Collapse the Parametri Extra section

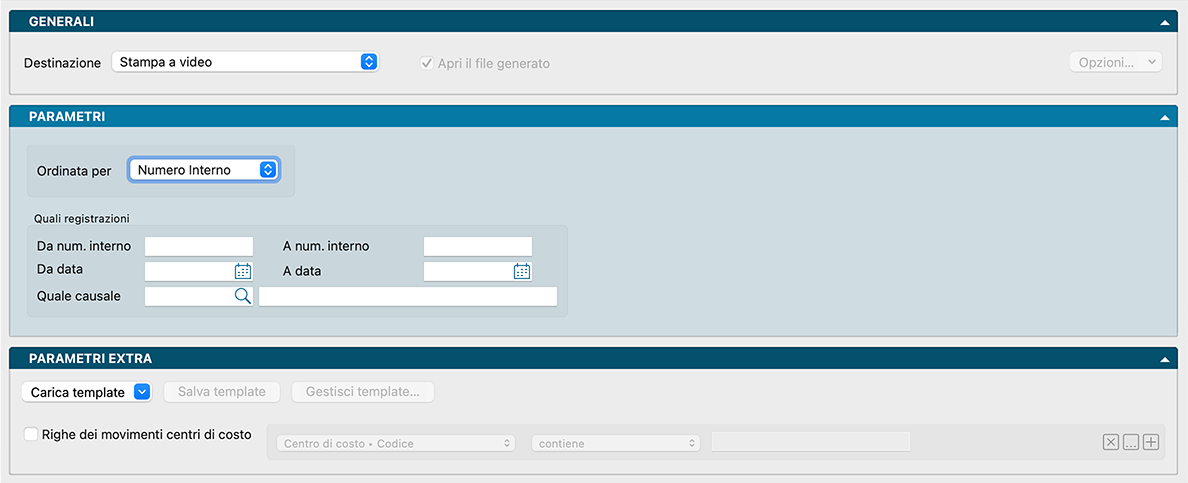1164,358
